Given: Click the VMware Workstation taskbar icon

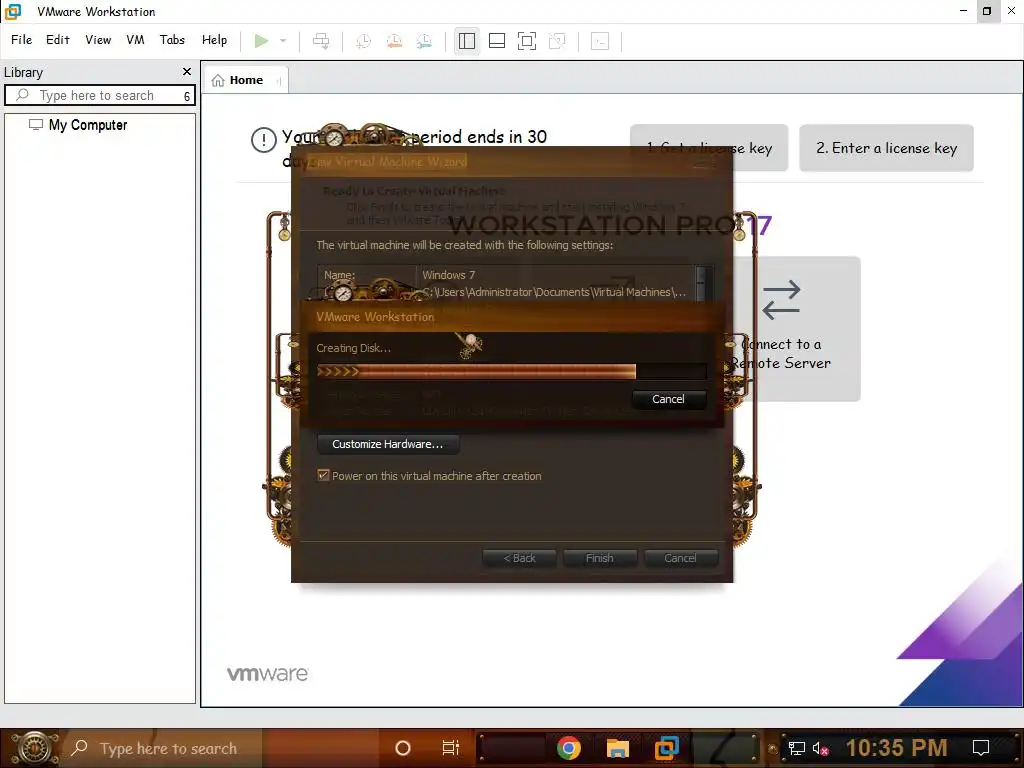Looking at the screenshot, I should pos(667,748).
